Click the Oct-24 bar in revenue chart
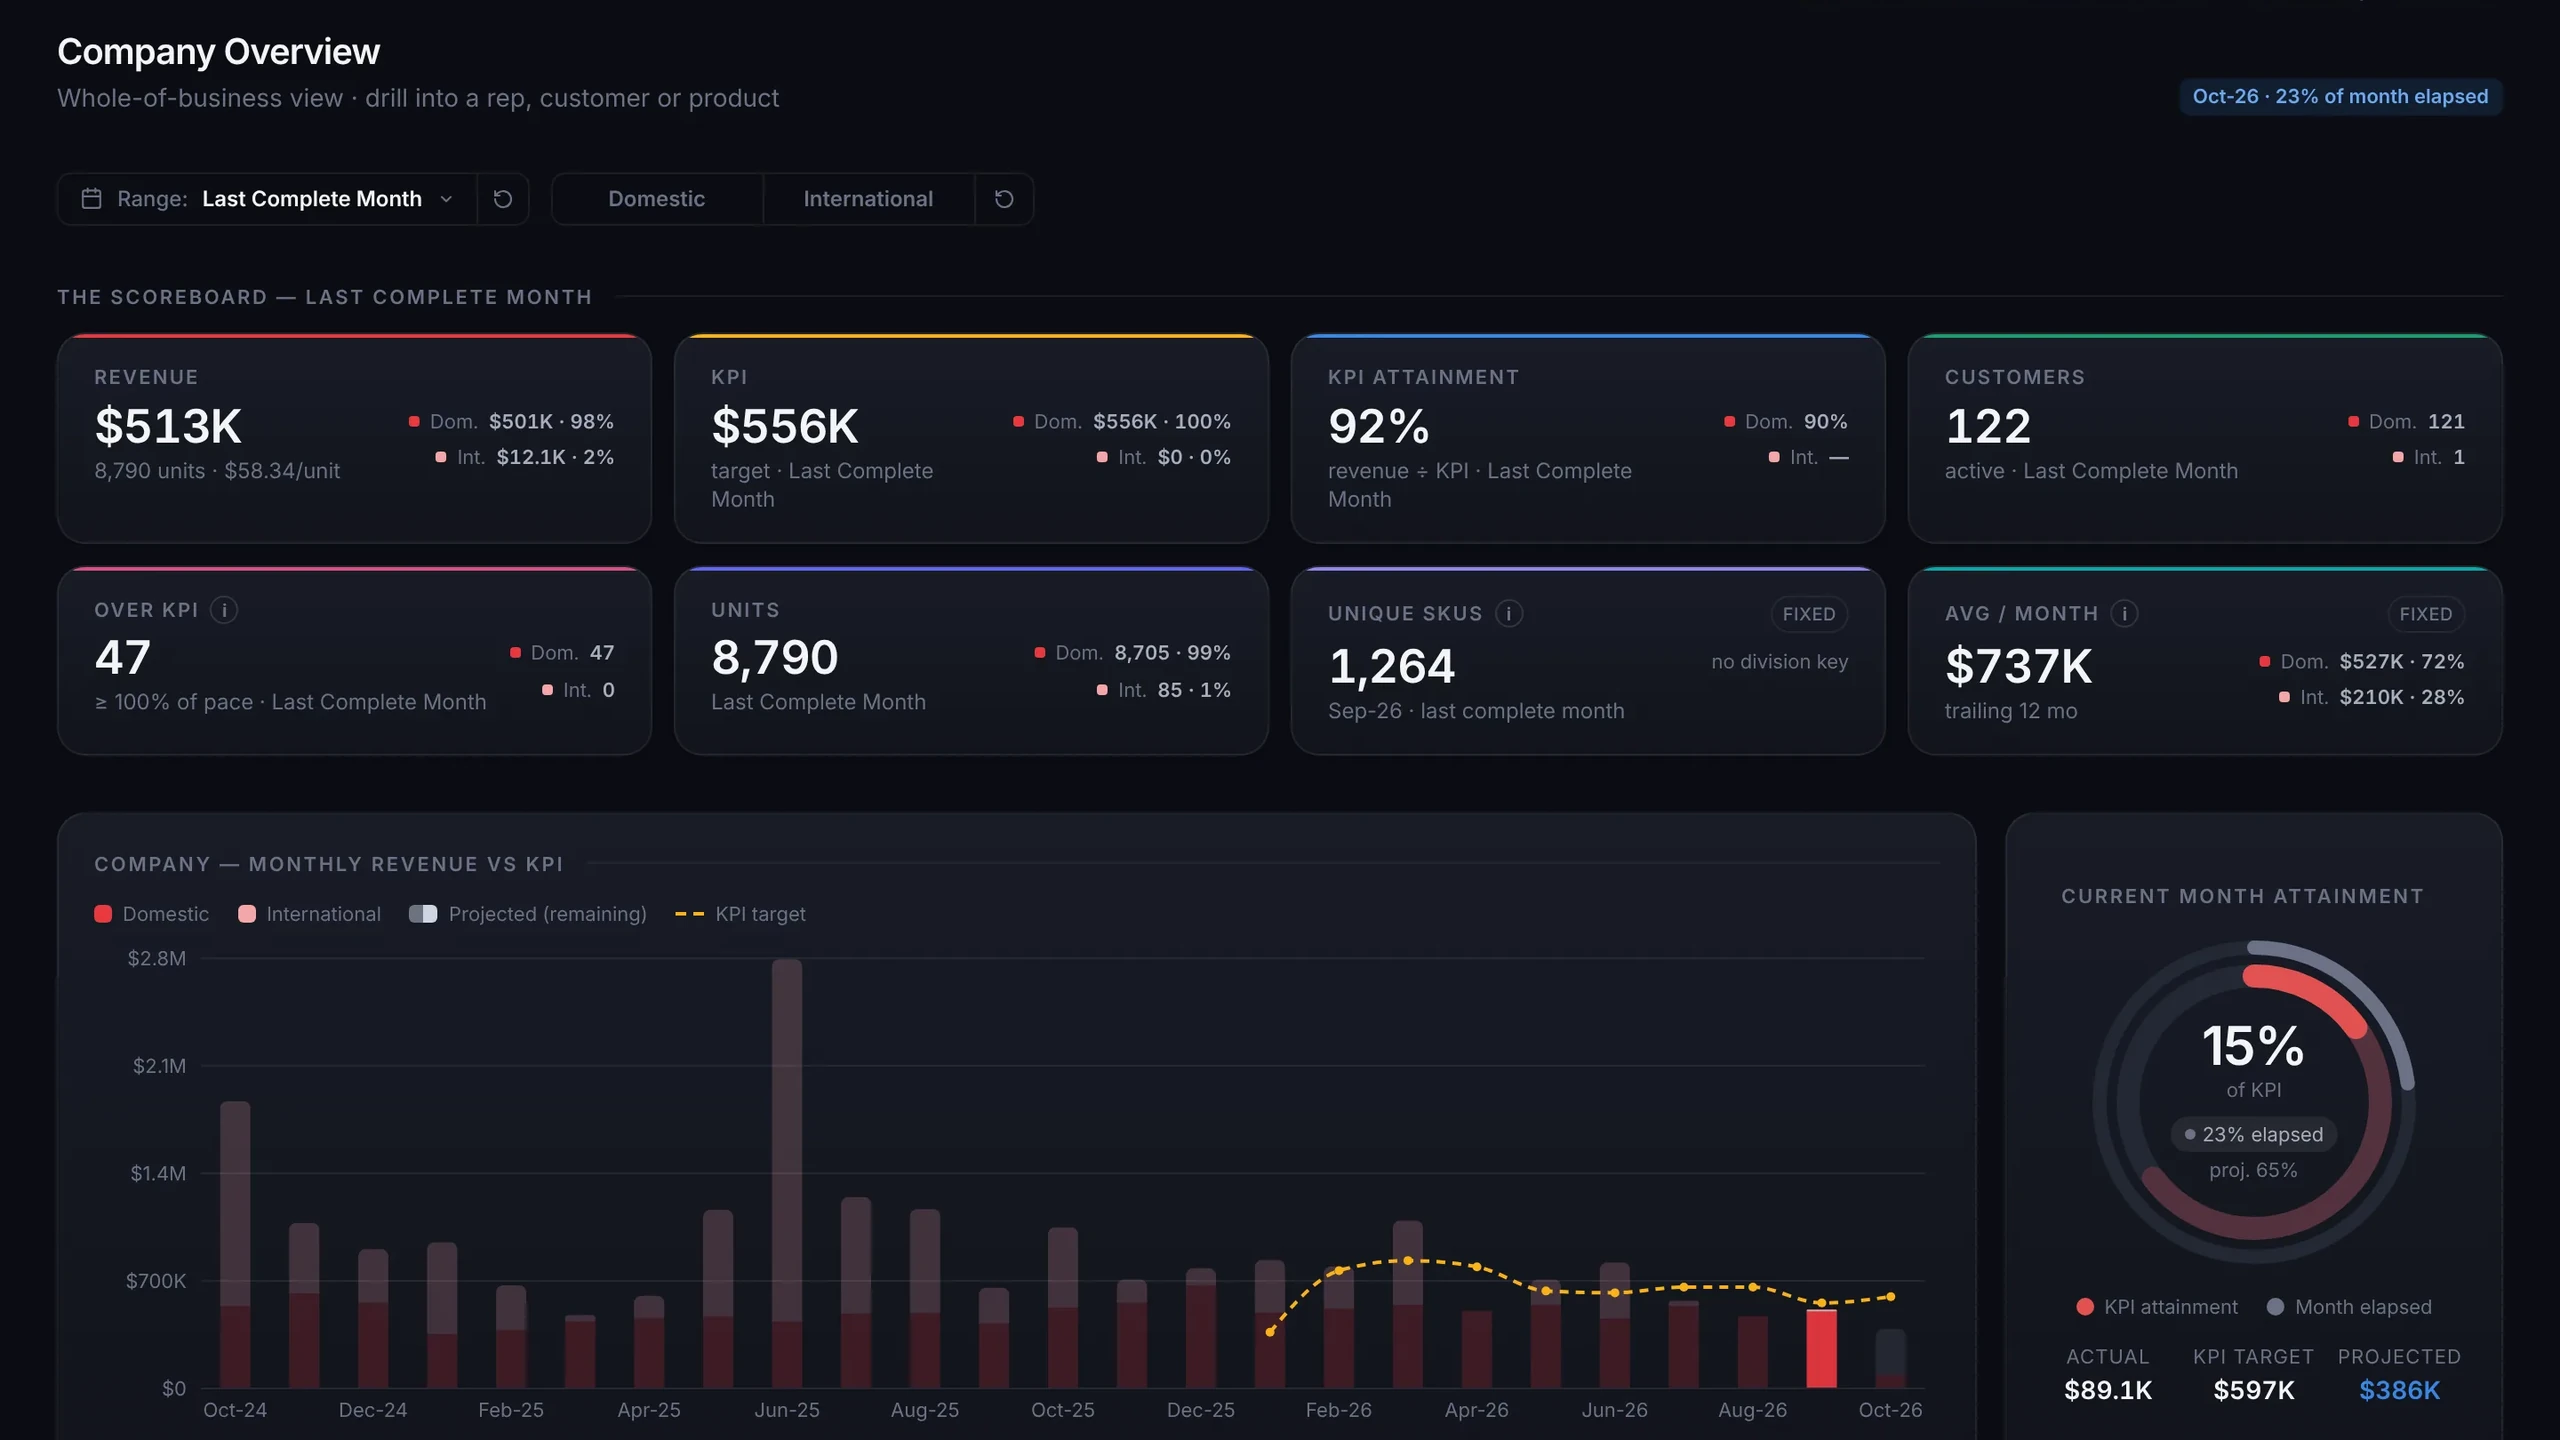 click(x=235, y=1245)
